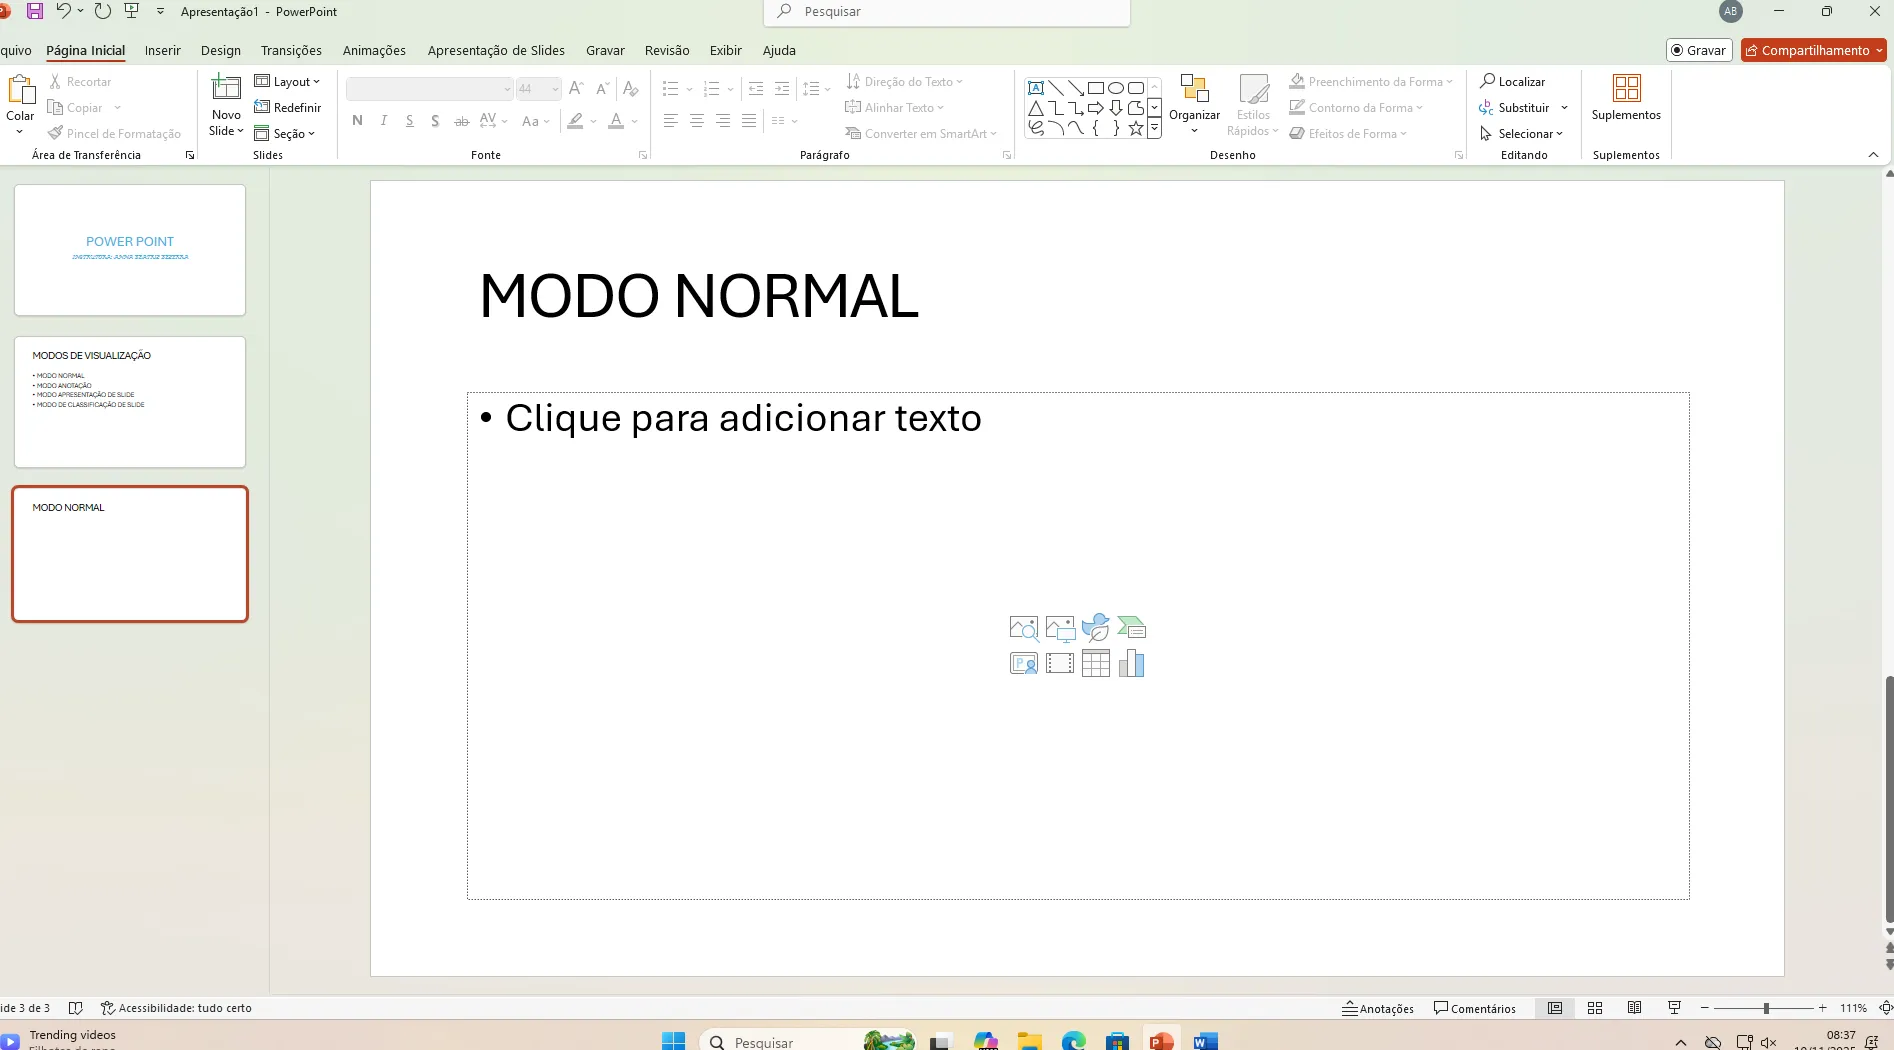Open the Layout dropdown in Slides group
1894x1050 pixels.
coord(288,81)
